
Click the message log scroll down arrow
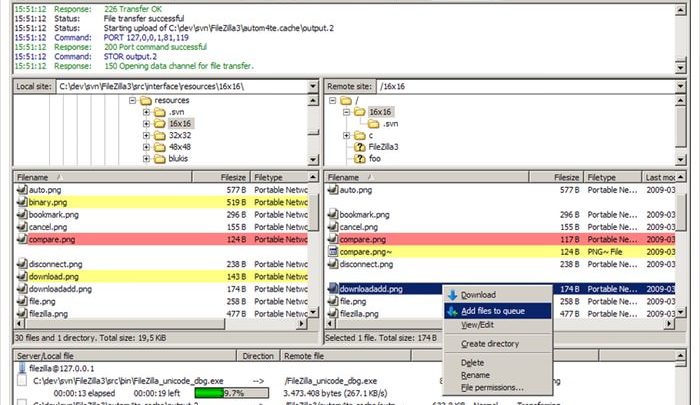point(680,68)
